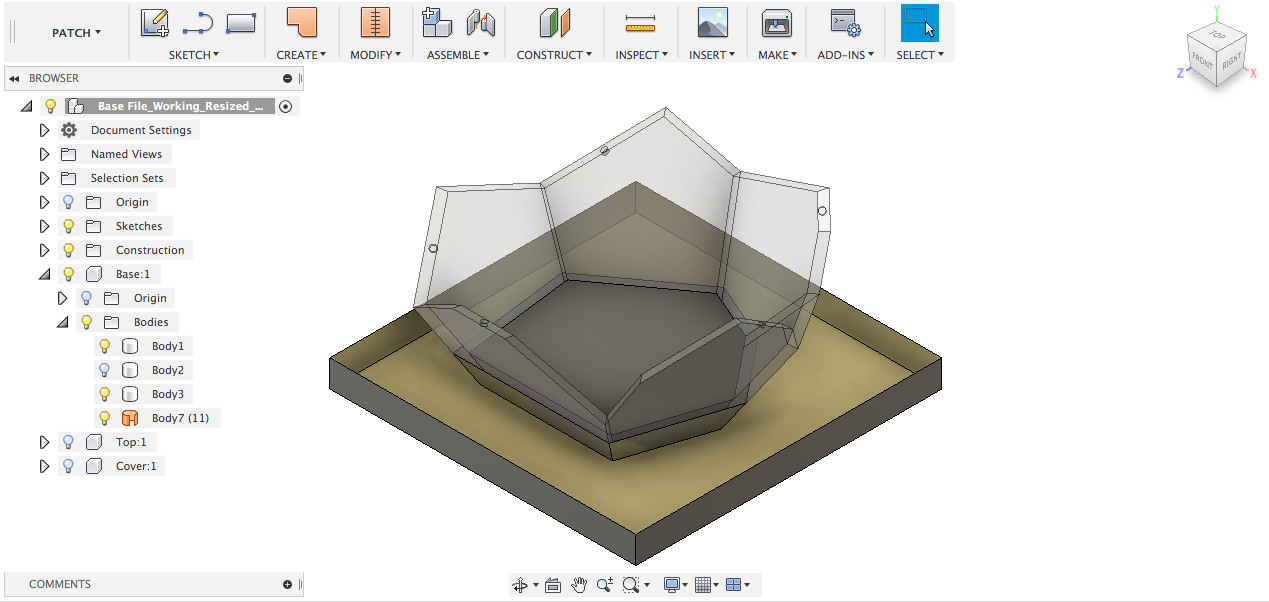The width and height of the screenshot is (1269, 602).
Task: Open the INSERT menu
Action: (712, 55)
